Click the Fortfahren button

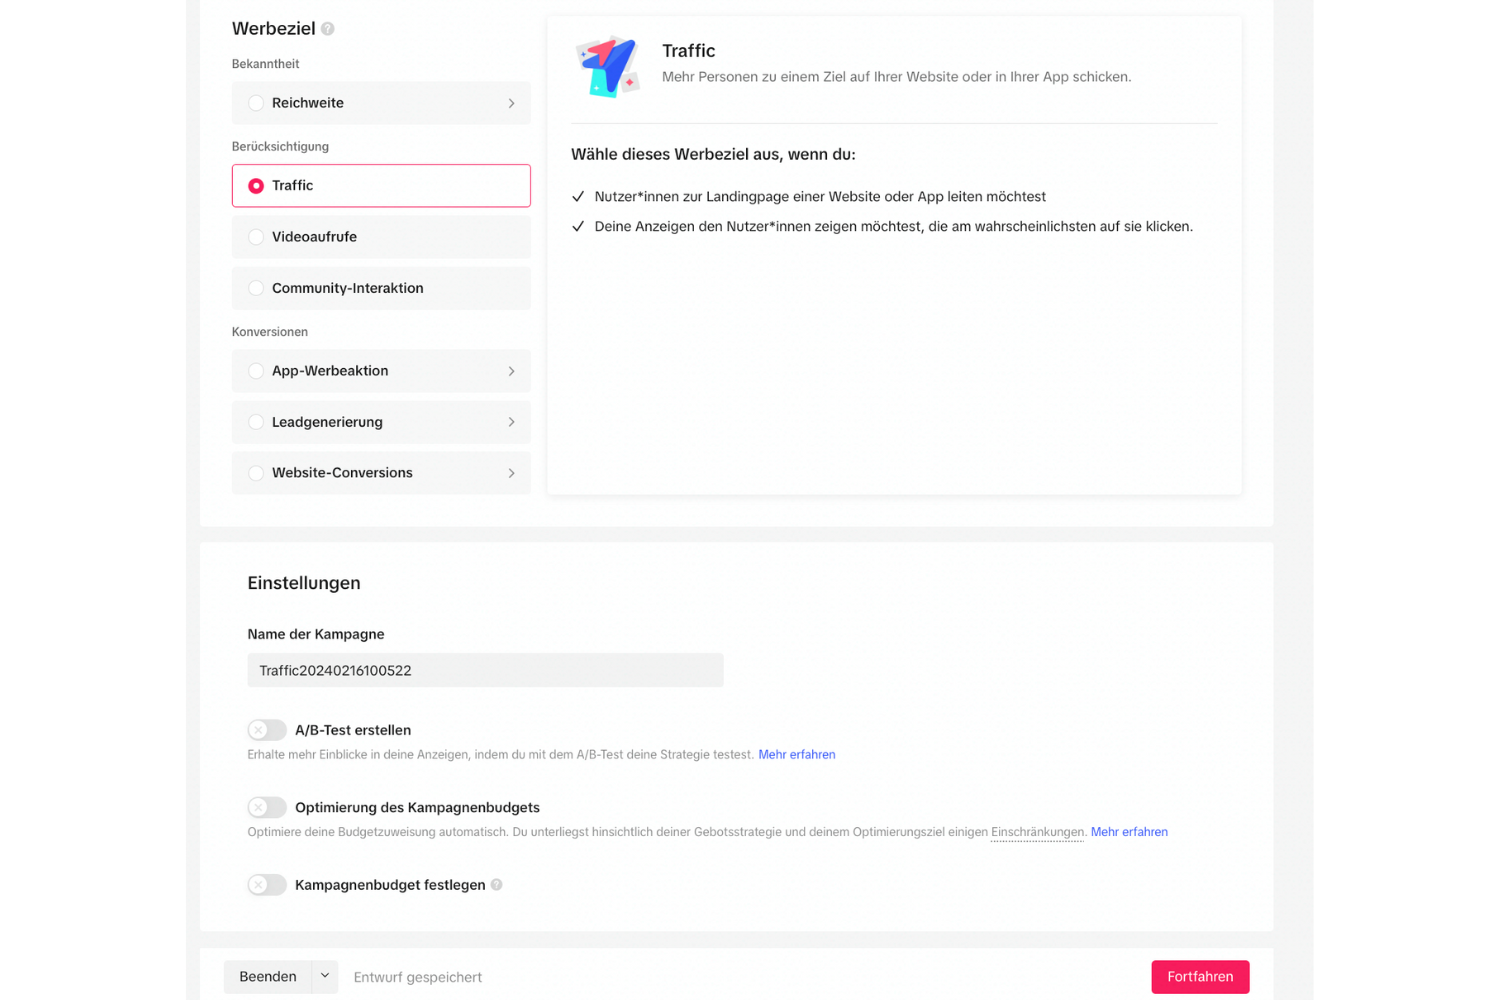coord(1200,977)
